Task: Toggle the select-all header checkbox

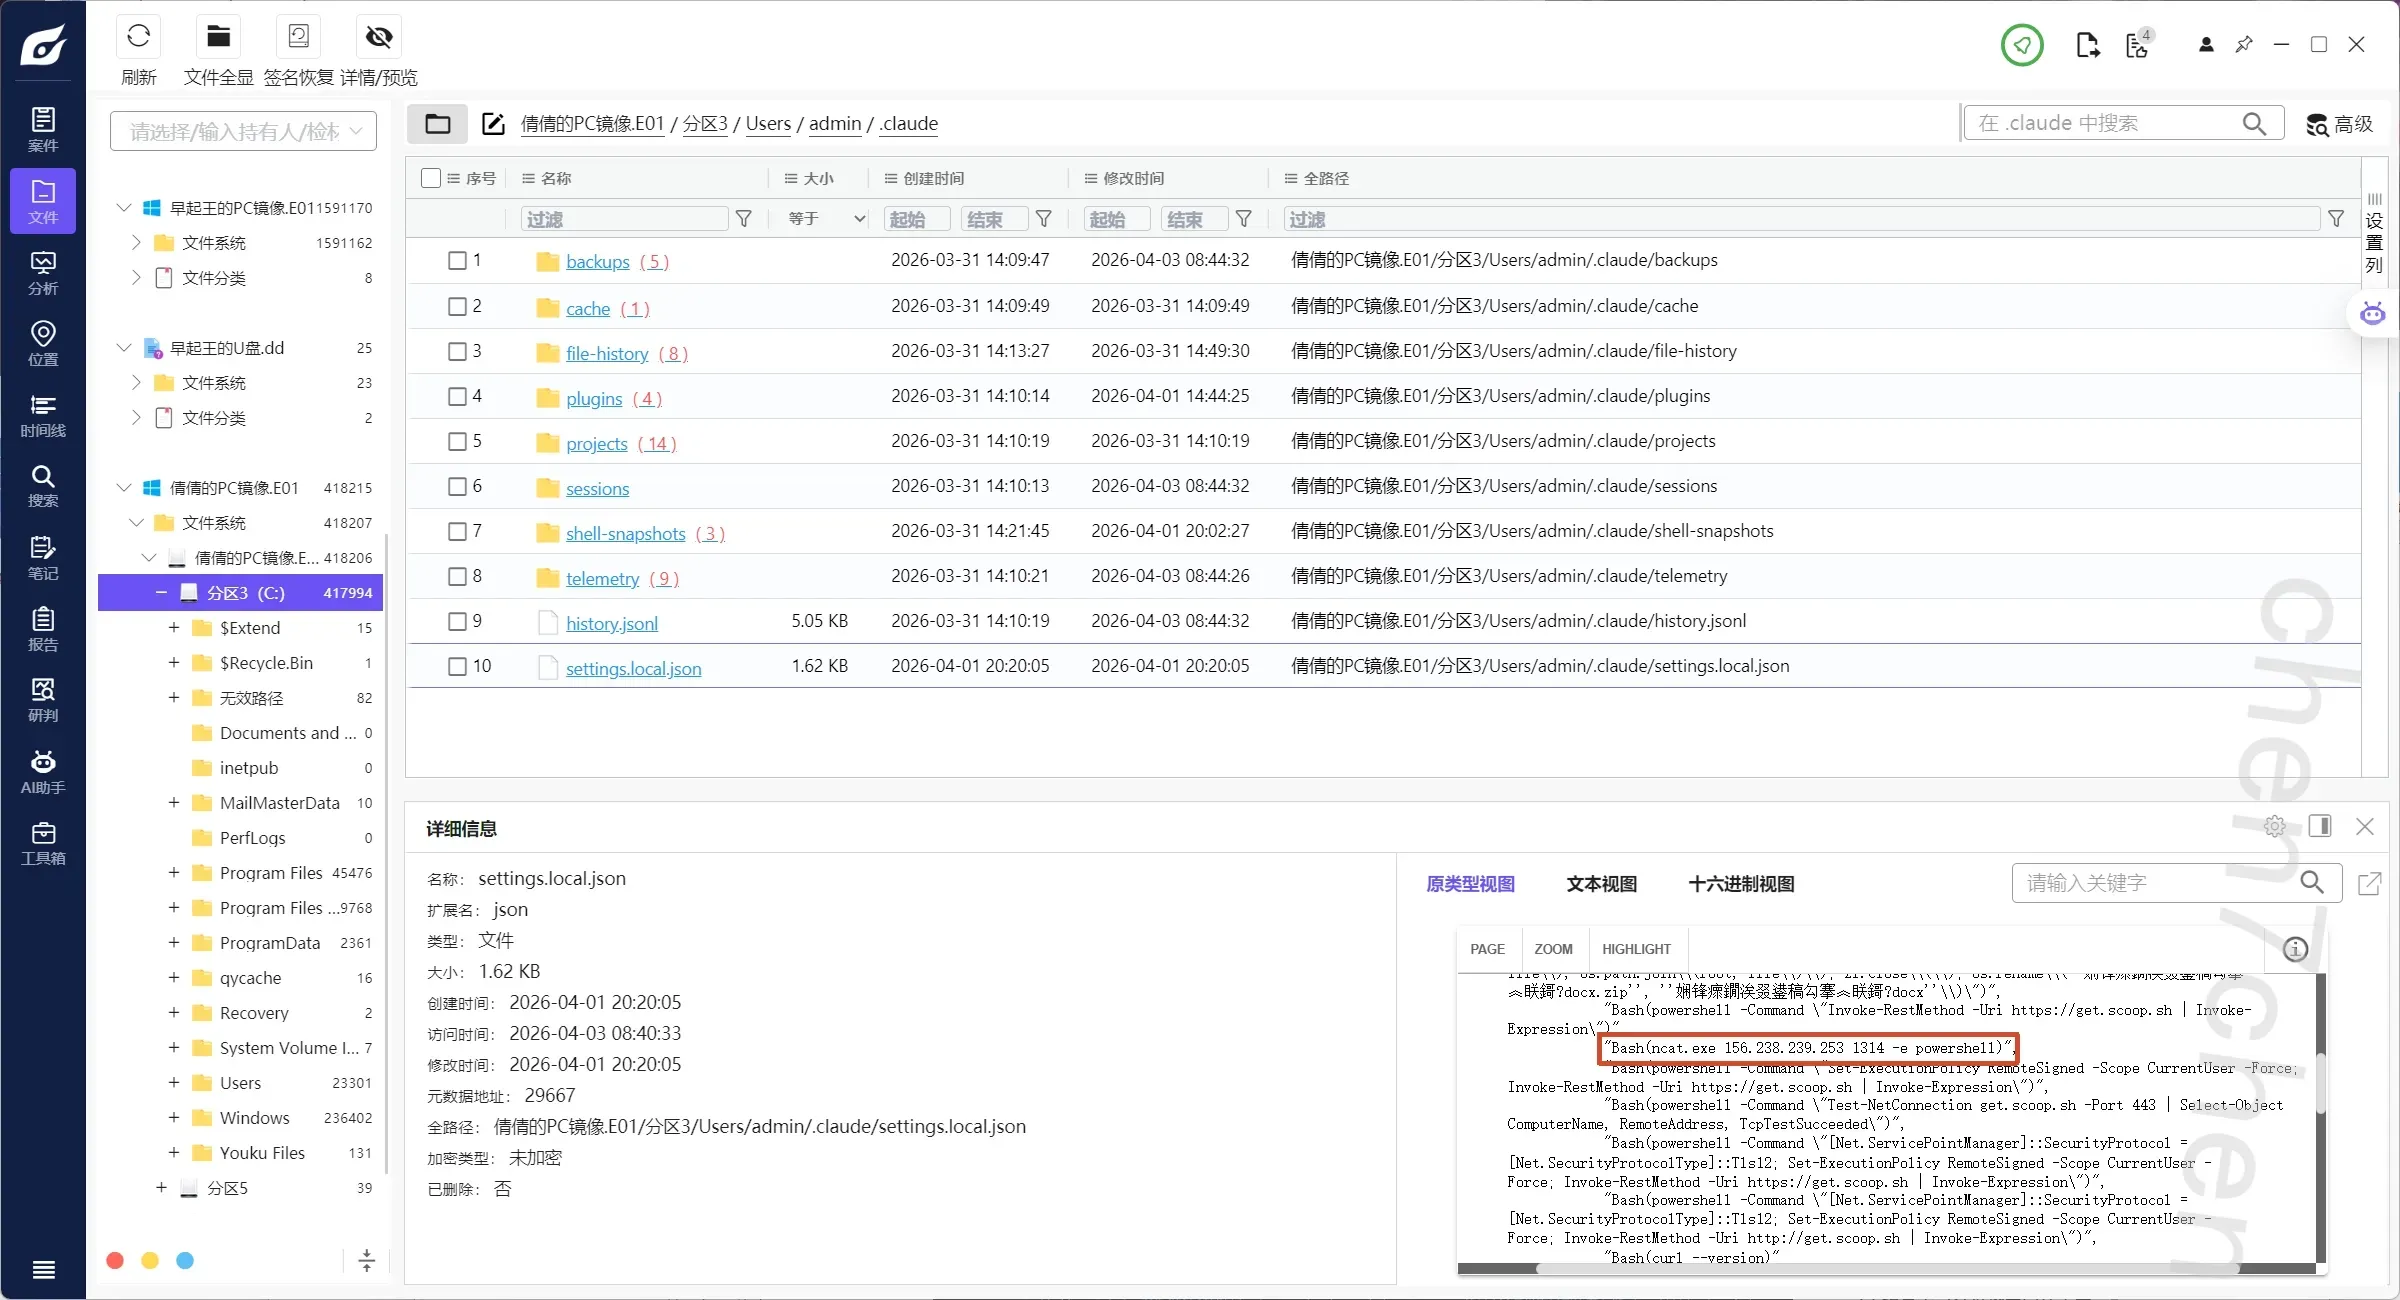Action: click(x=431, y=178)
